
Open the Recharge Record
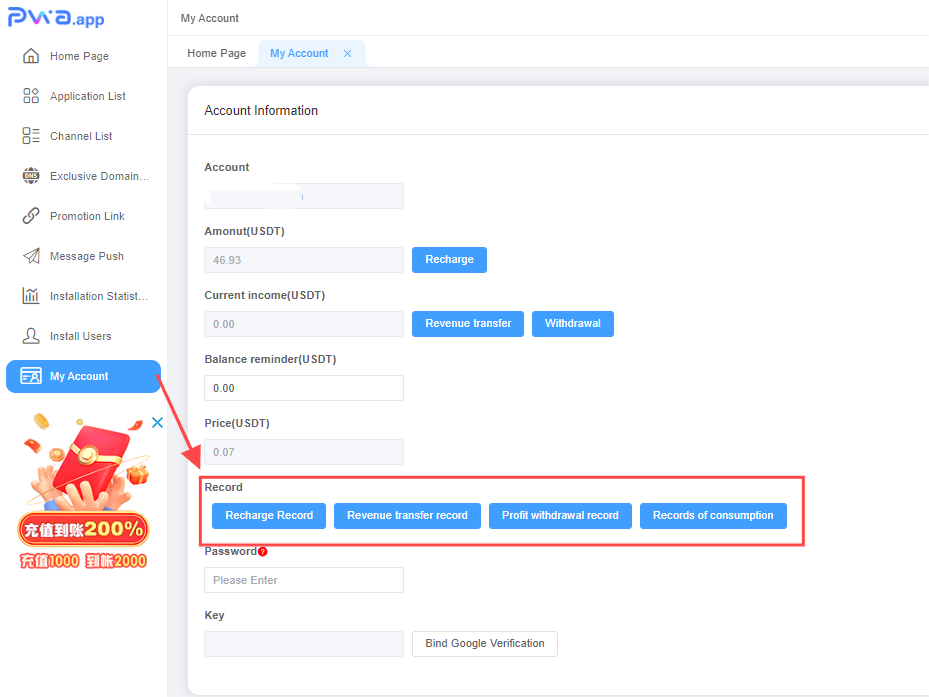269,516
